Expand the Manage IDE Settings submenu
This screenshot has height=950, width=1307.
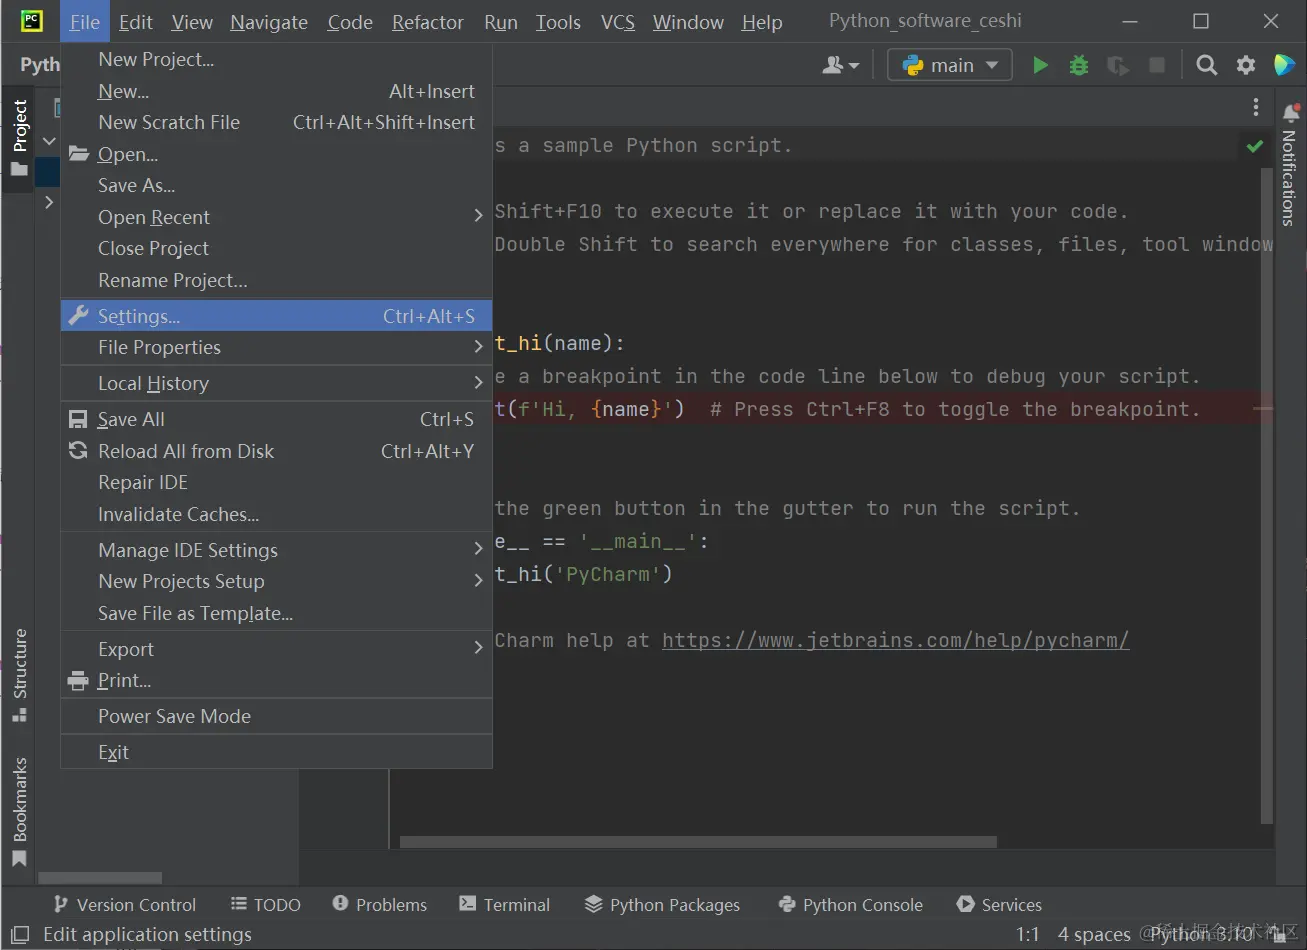277,550
